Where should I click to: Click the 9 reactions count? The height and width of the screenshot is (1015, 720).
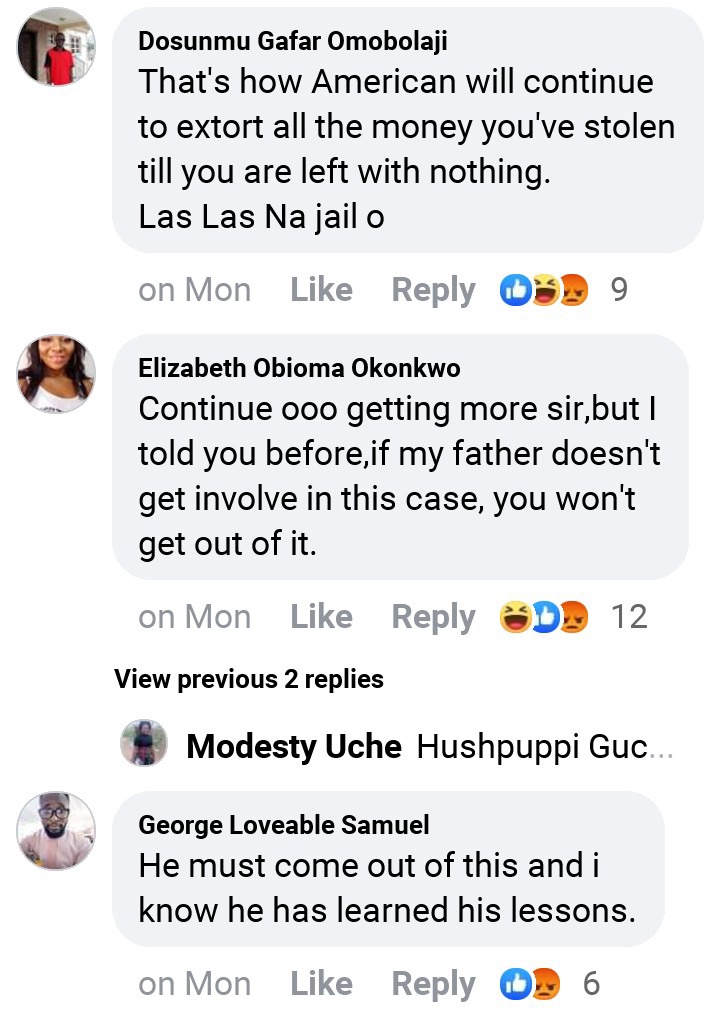(x=619, y=289)
